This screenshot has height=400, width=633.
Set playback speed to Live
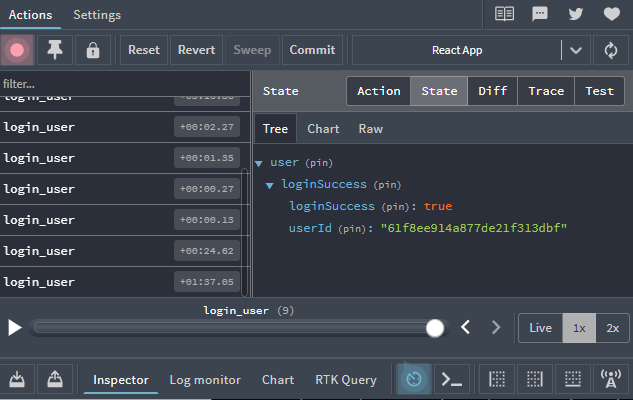541,328
